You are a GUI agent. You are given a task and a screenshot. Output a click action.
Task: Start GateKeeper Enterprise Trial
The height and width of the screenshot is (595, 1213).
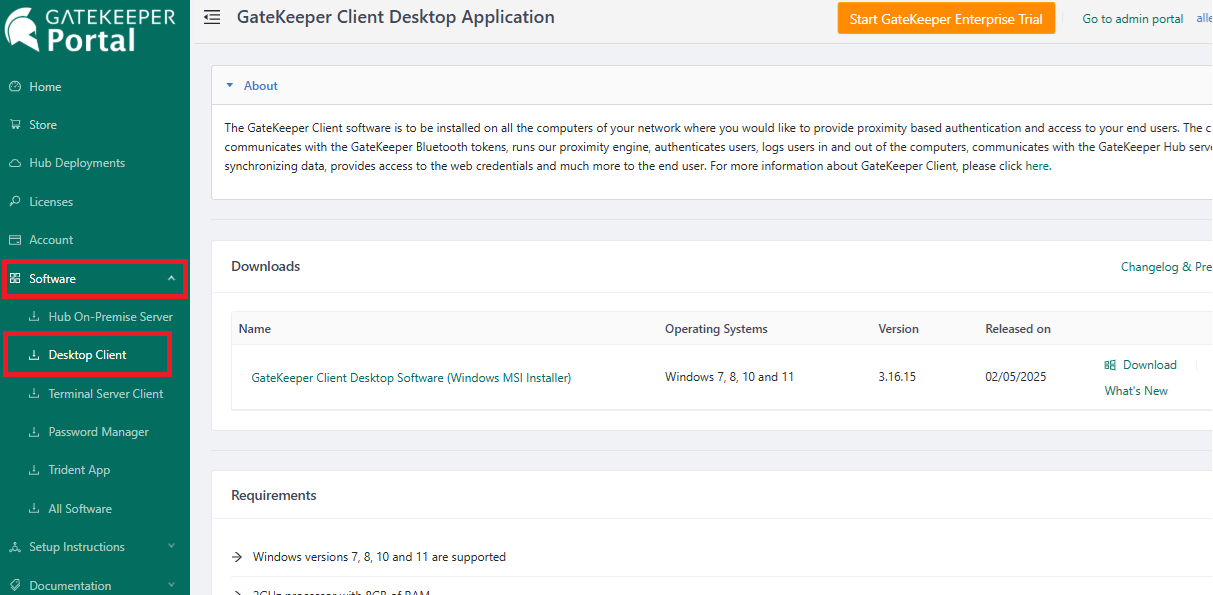946,19
